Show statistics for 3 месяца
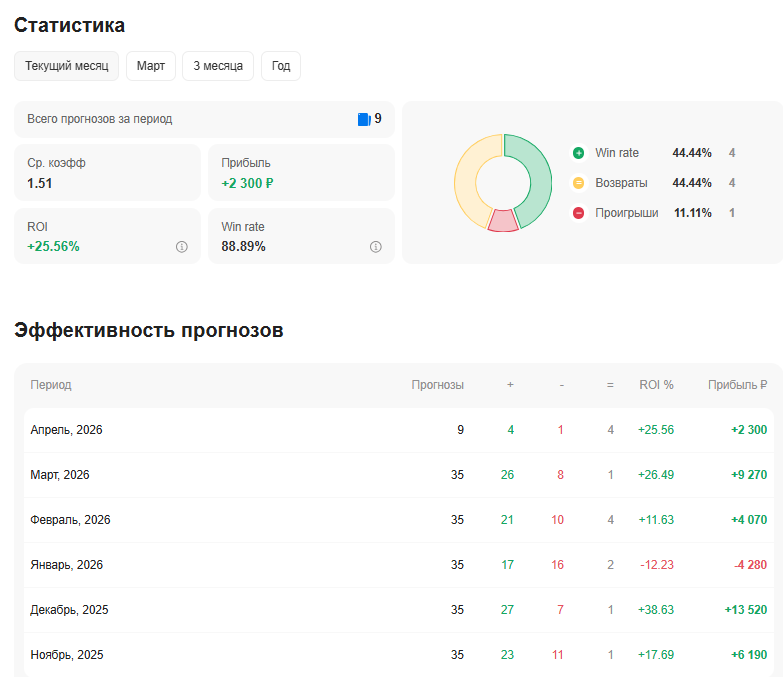This screenshot has width=783, height=677. pyautogui.click(x=218, y=66)
